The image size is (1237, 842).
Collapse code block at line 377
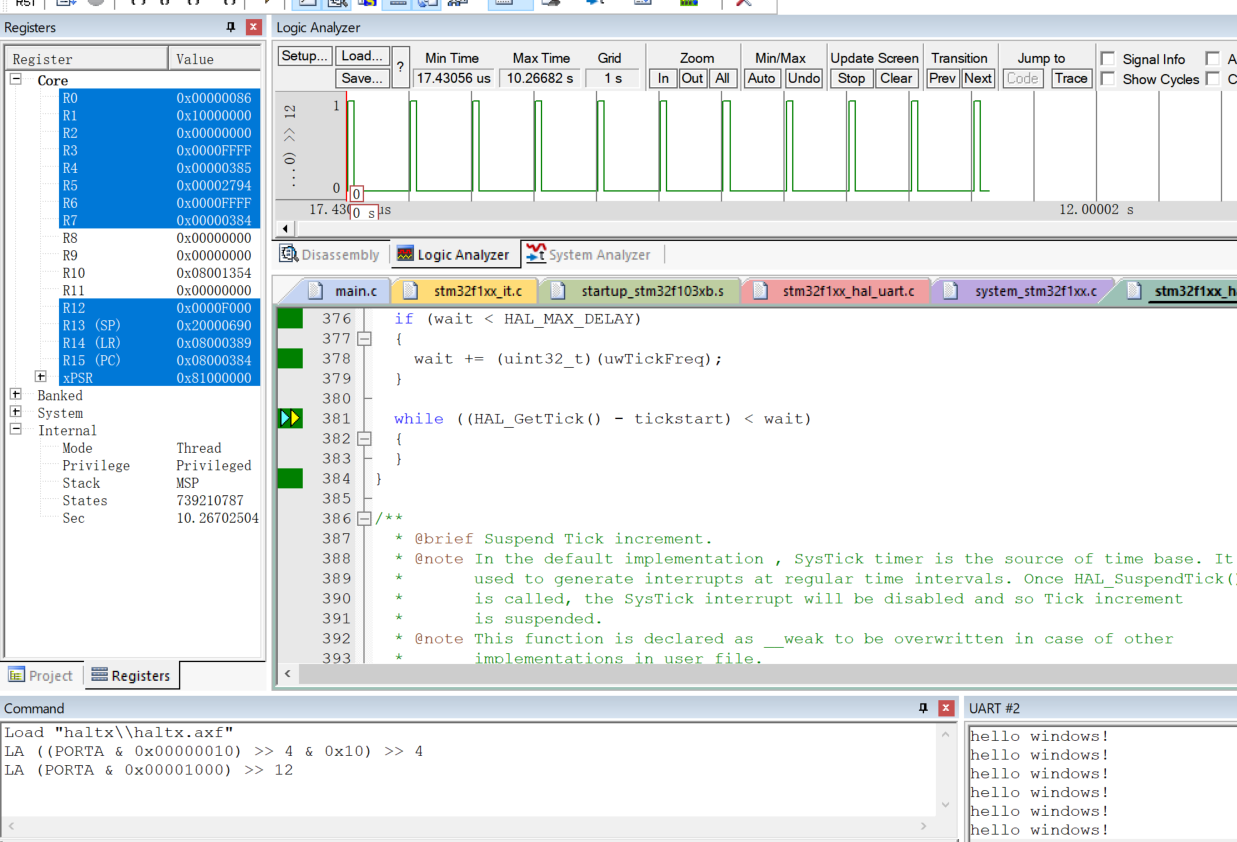point(364,339)
